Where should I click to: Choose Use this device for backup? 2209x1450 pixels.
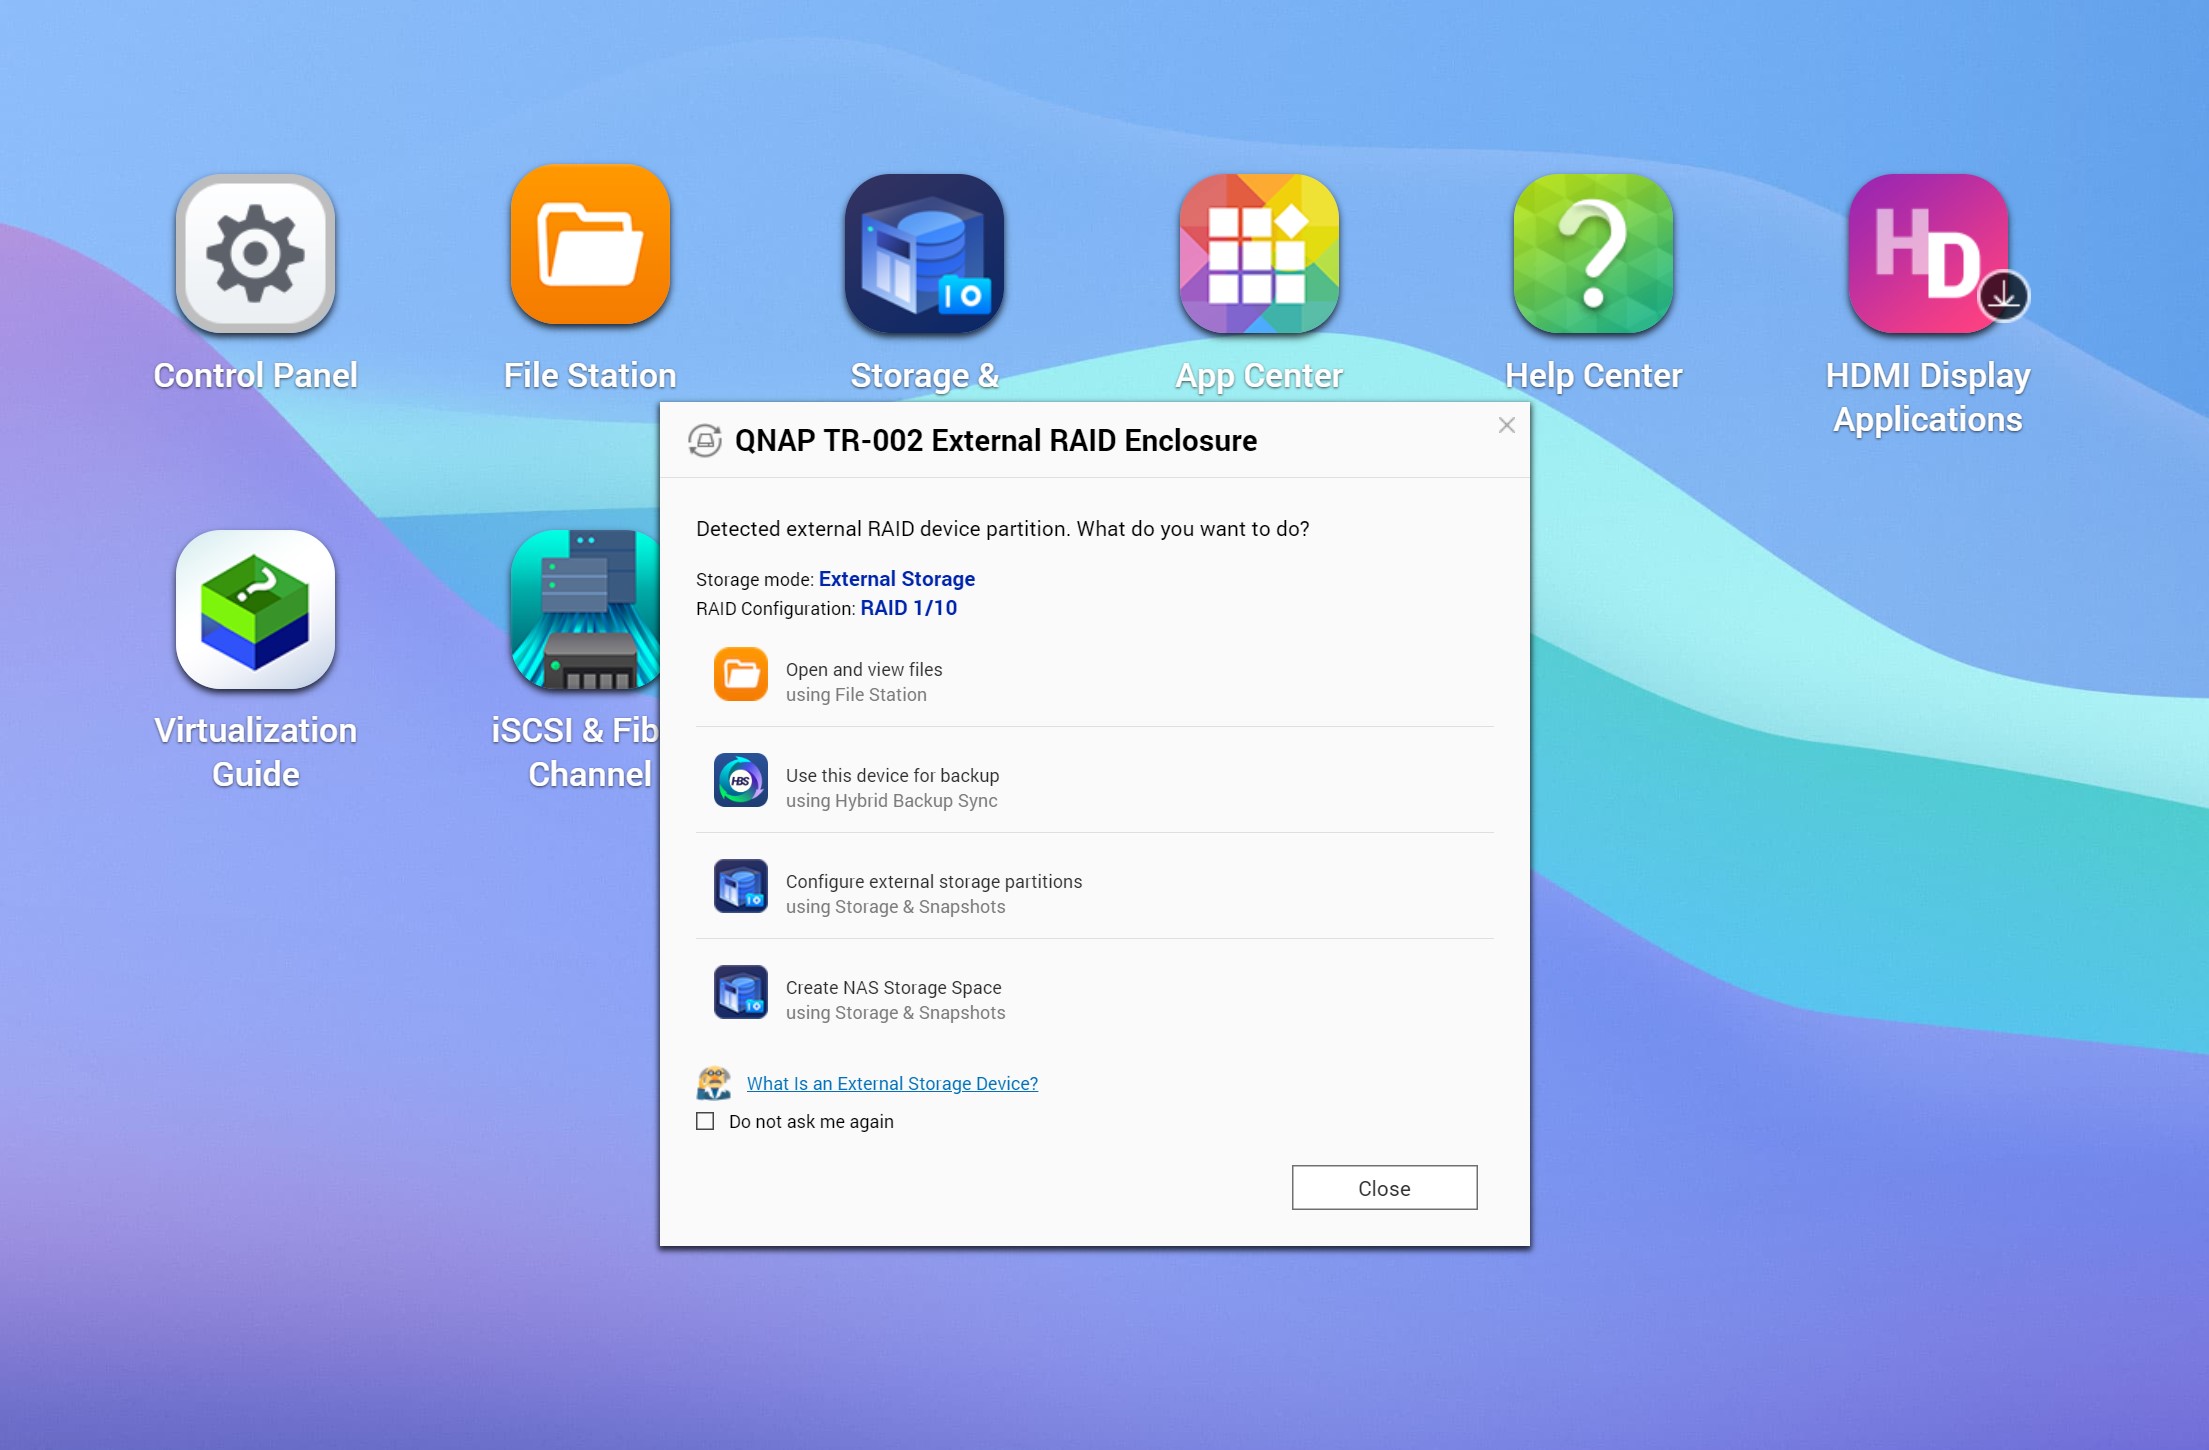(892, 776)
